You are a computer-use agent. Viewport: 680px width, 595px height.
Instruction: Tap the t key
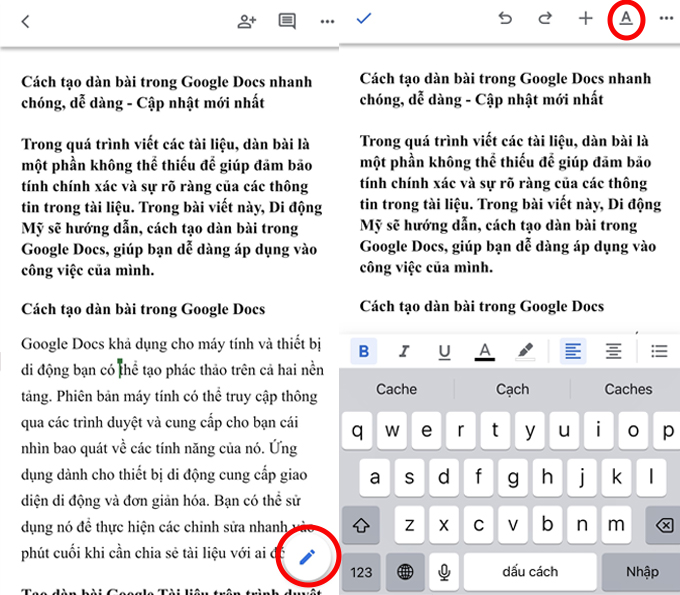click(x=495, y=431)
